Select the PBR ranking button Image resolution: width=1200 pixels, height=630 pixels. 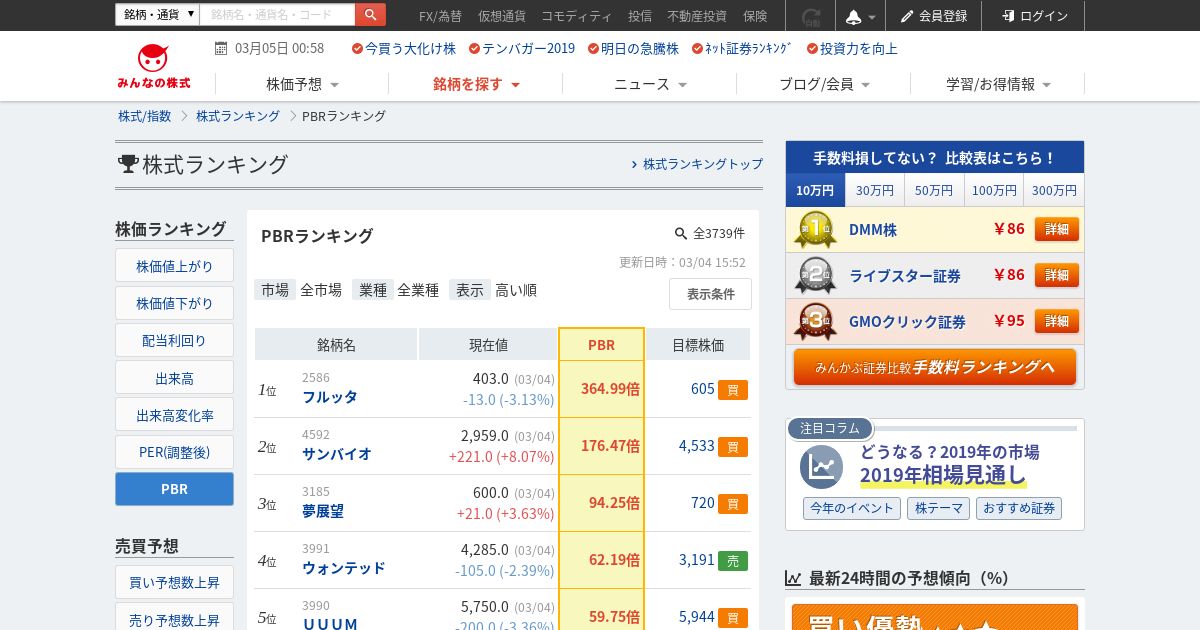pos(174,489)
